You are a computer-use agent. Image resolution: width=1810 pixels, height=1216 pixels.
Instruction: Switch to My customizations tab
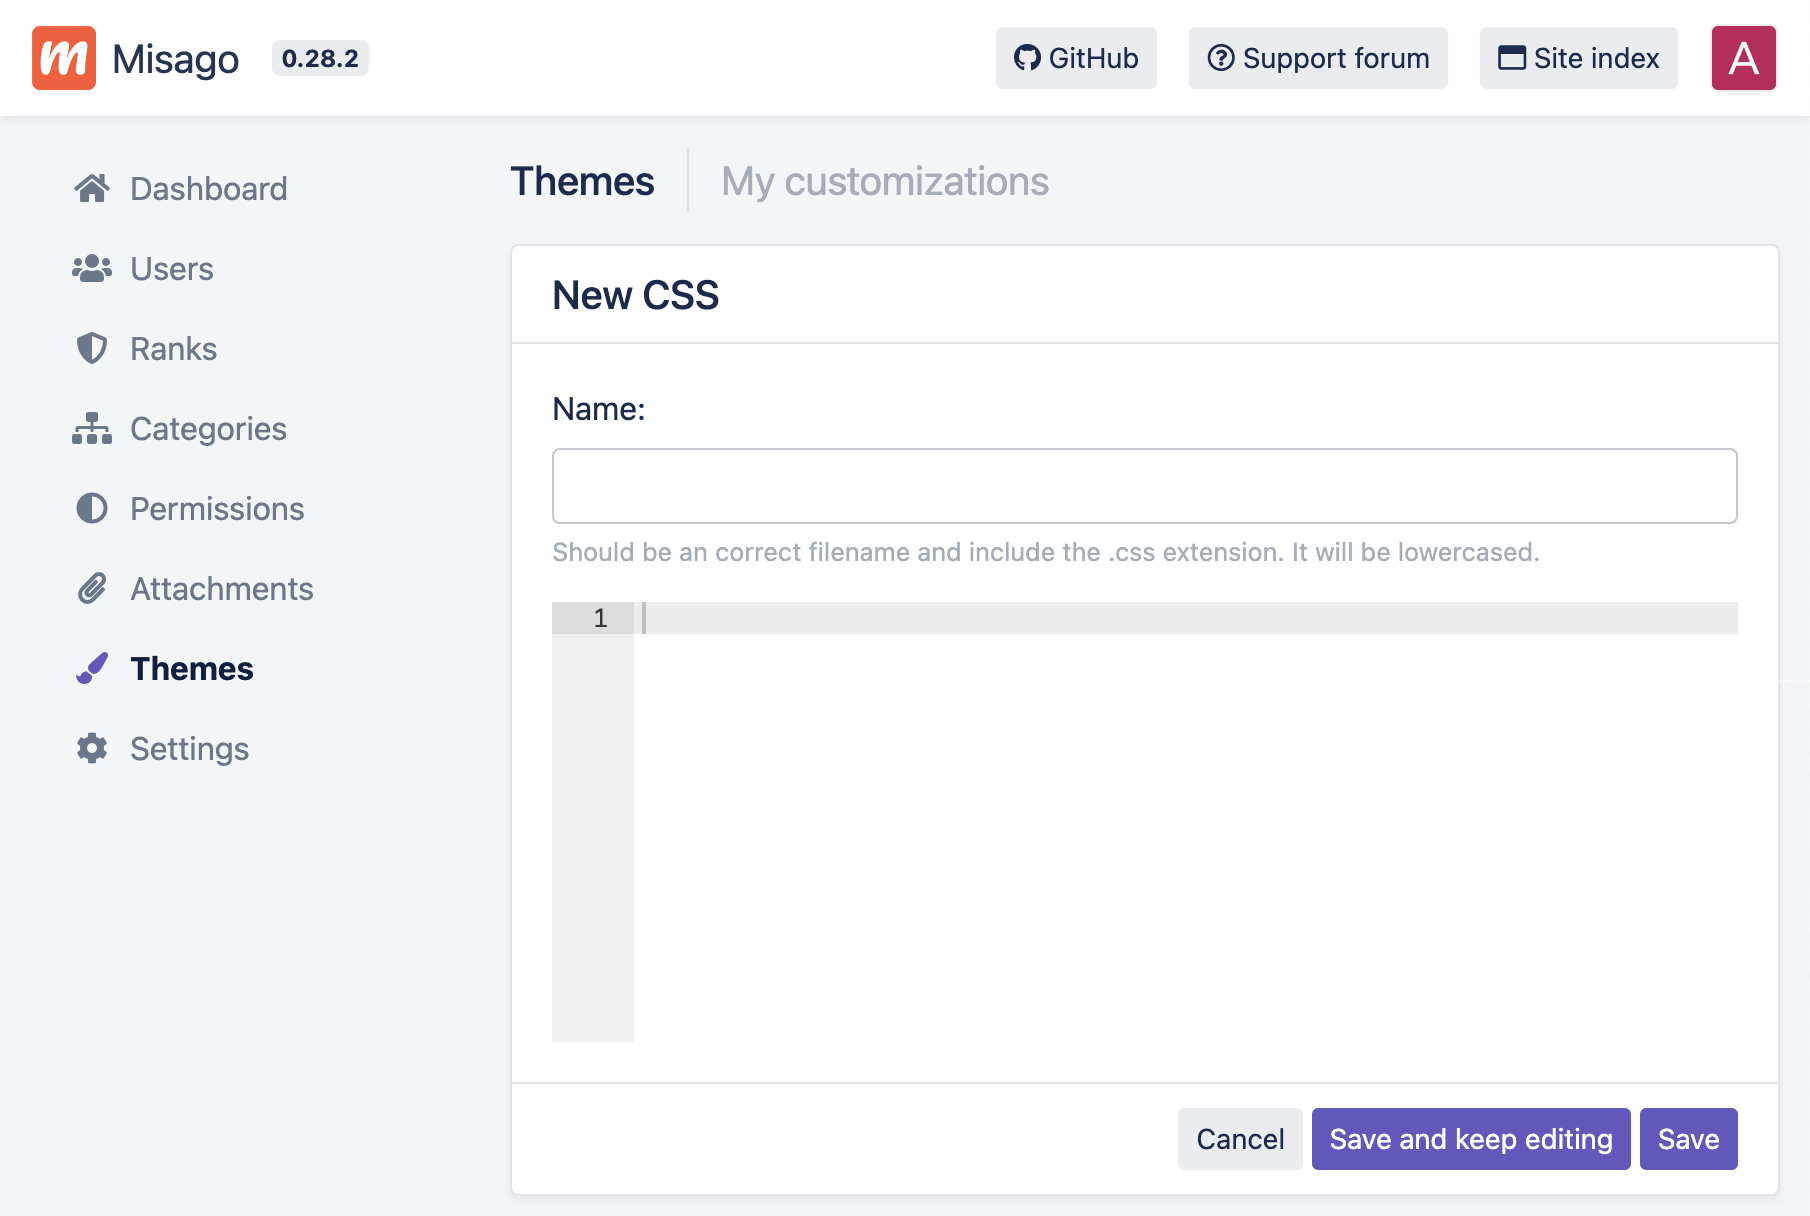point(884,182)
